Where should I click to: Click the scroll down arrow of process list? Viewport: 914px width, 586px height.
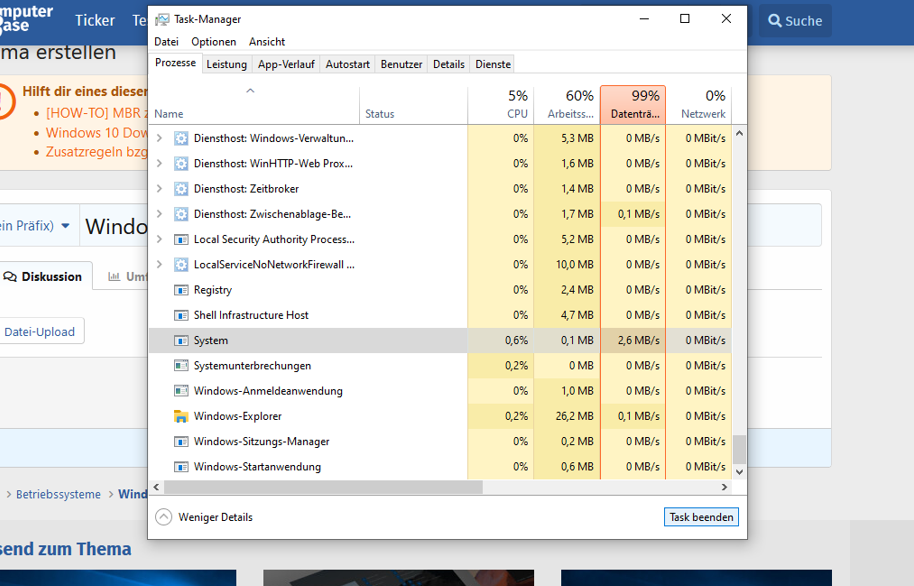pyautogui.click(x=739, y=472)
